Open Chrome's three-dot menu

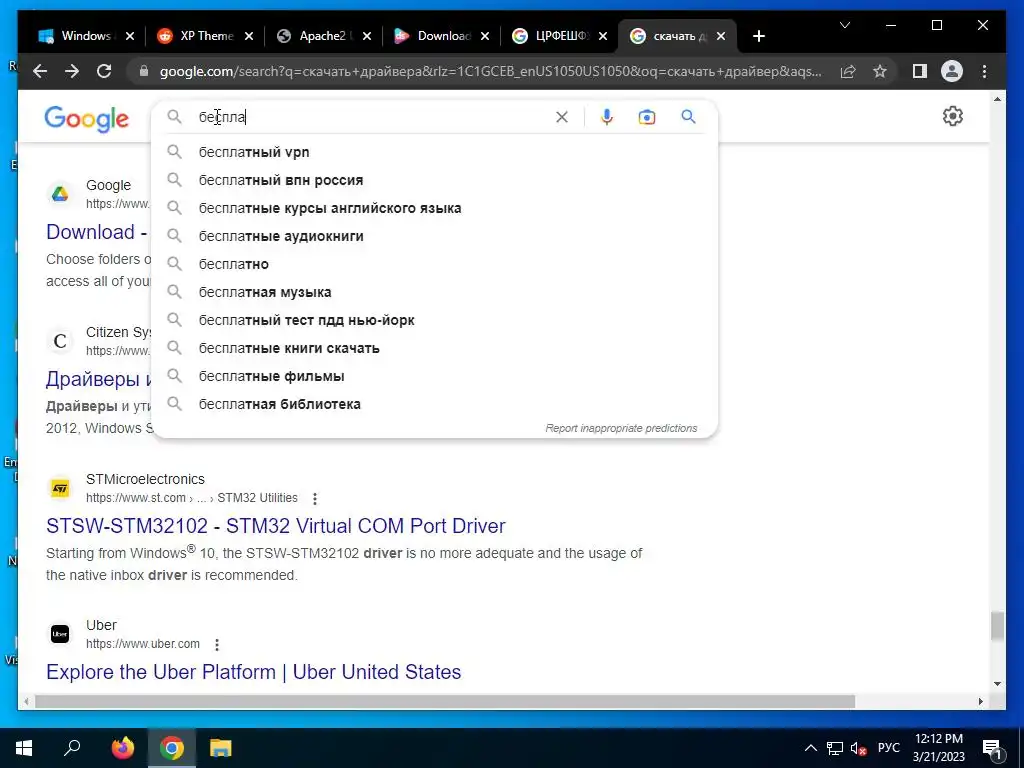(x=984, y=71)
